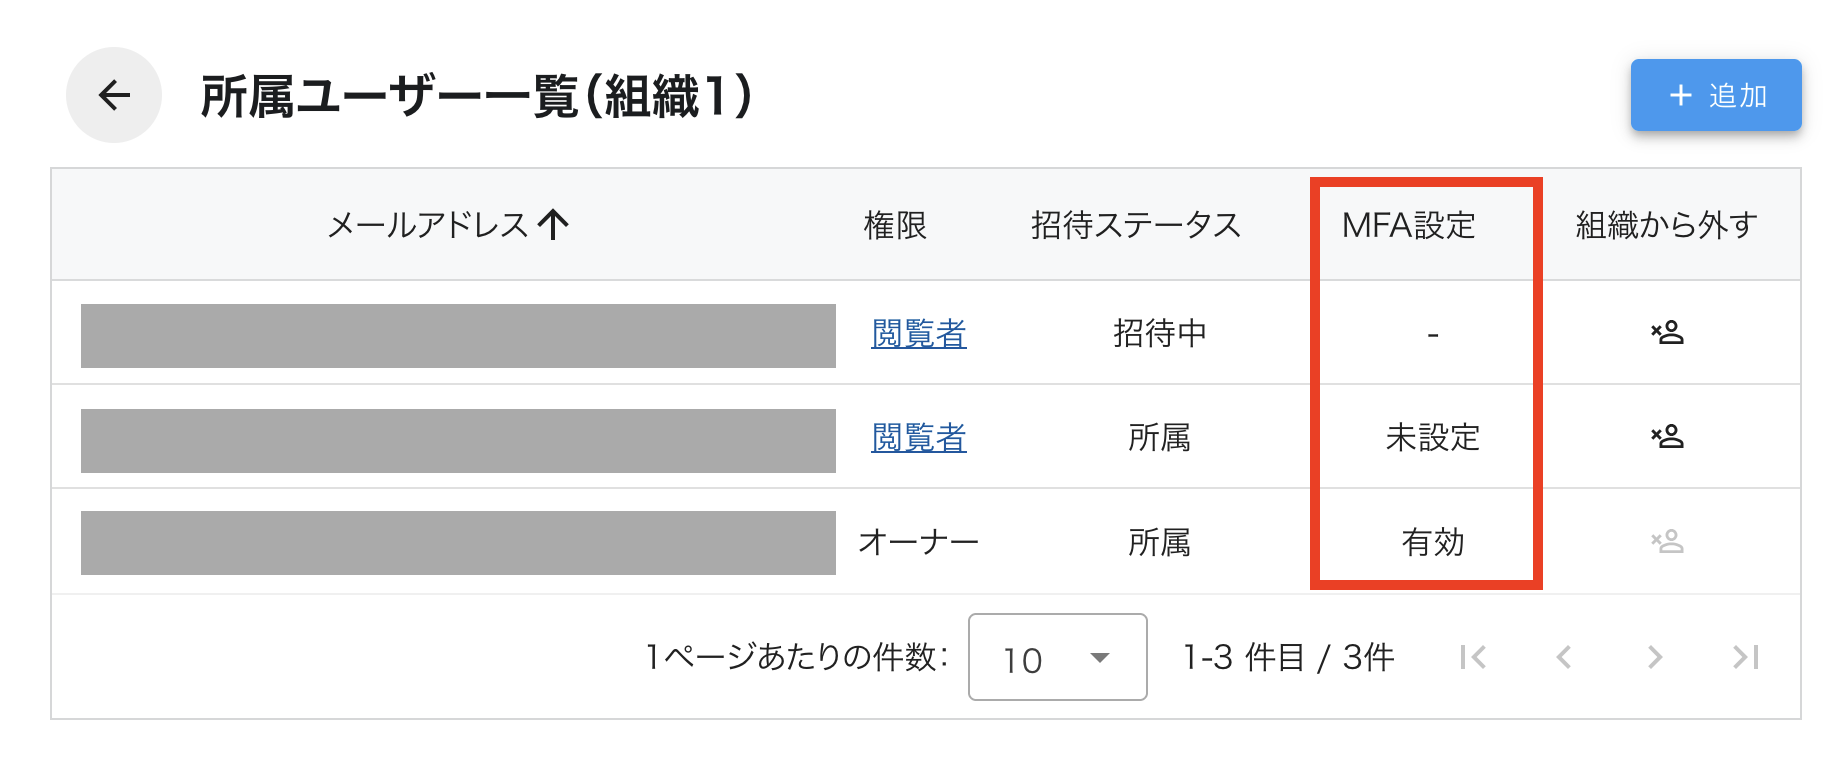Open the 閲覧者 link on the second row

coord(918,438)
